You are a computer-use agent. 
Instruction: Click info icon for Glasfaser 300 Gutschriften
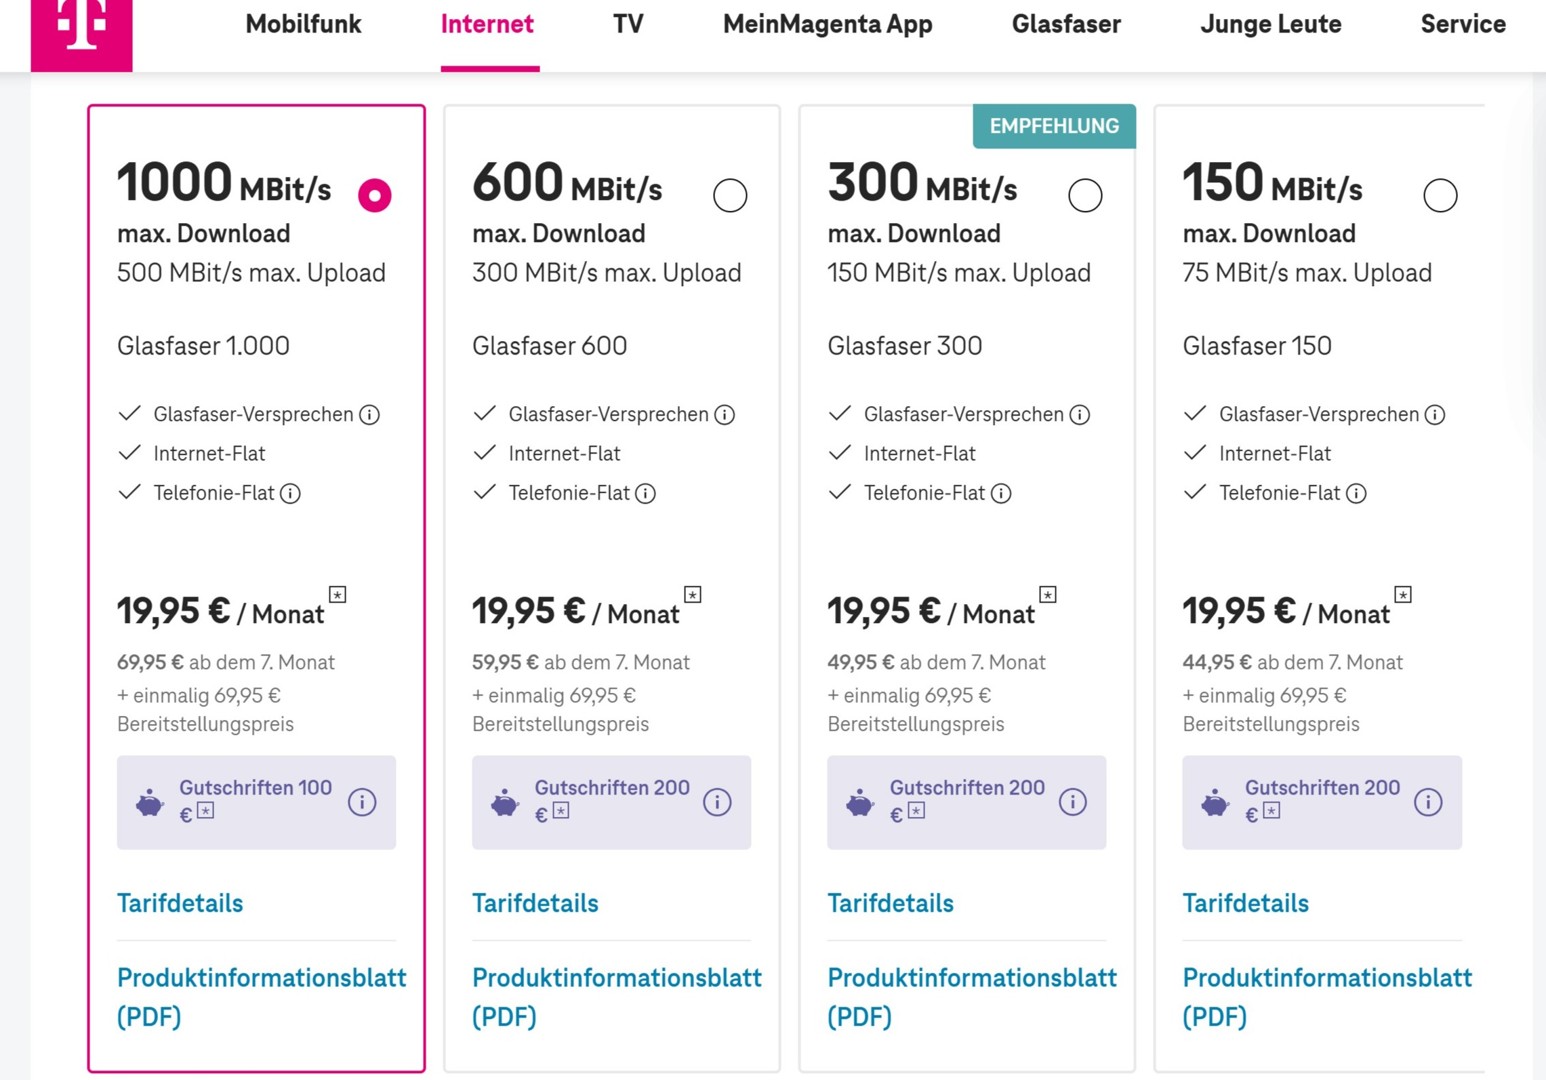click(1072, 802)
